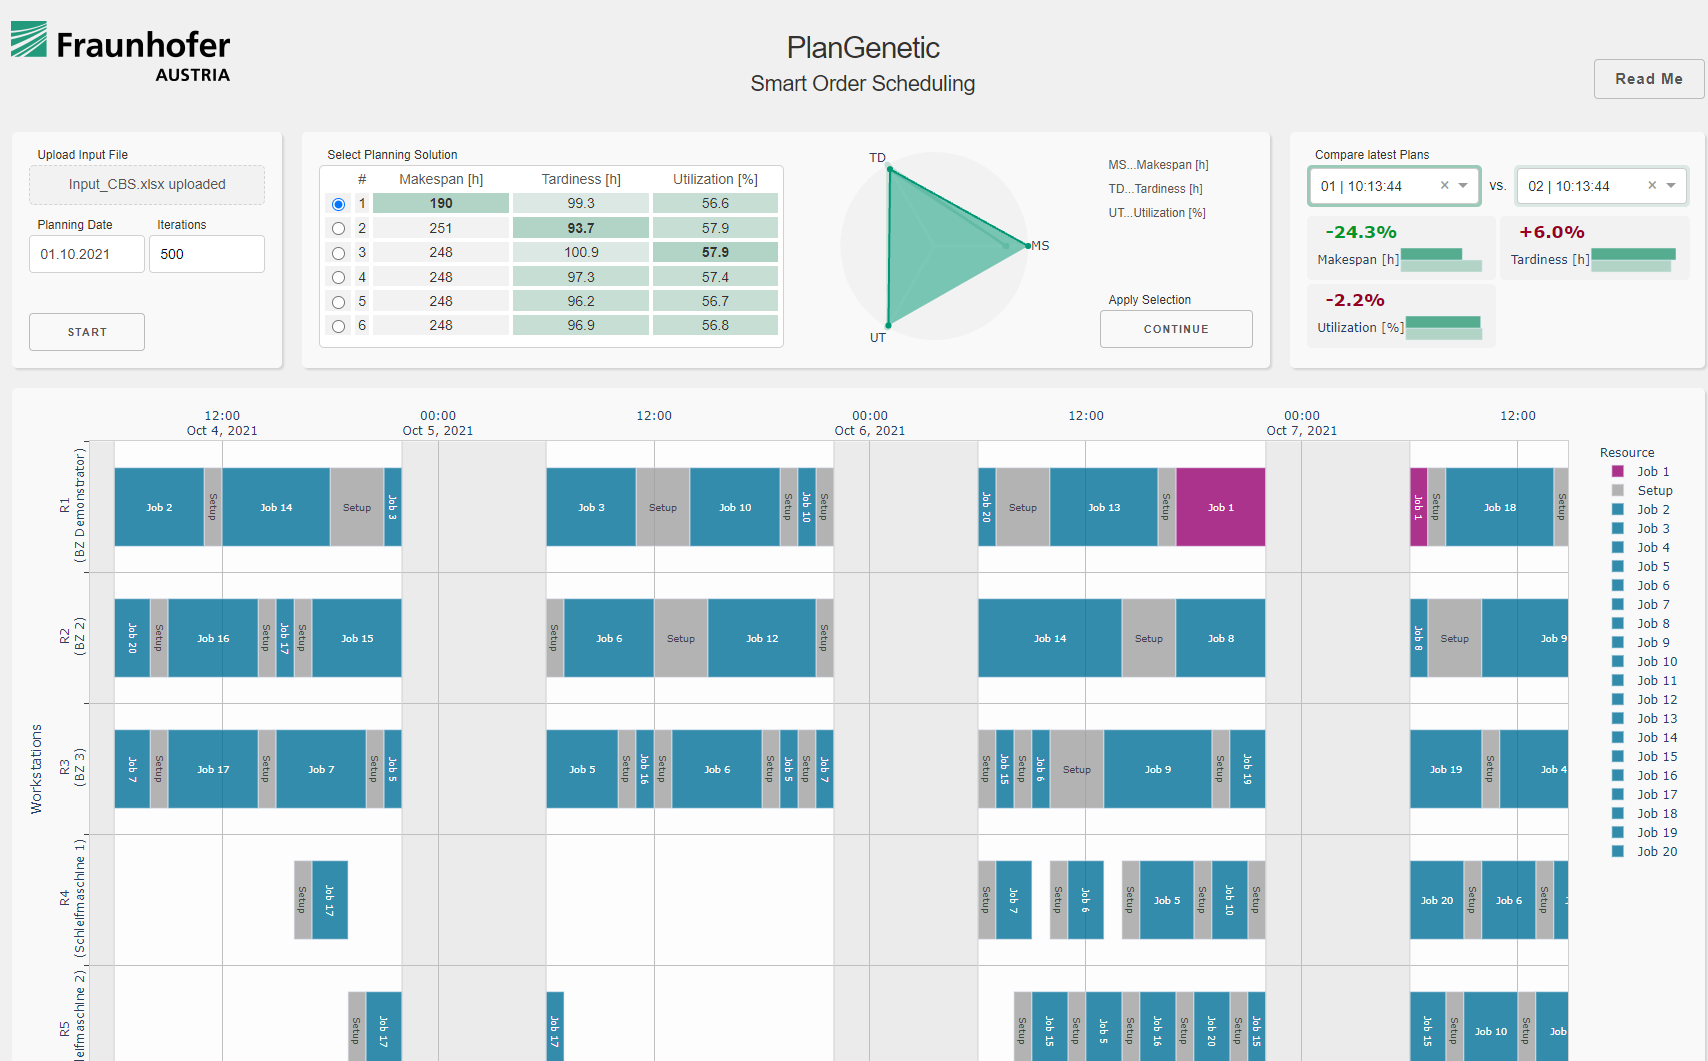Click the Job 16 bar on R2
Image resolution: width=1708 pixels, height=1061 pixels.
pos(213,638)
